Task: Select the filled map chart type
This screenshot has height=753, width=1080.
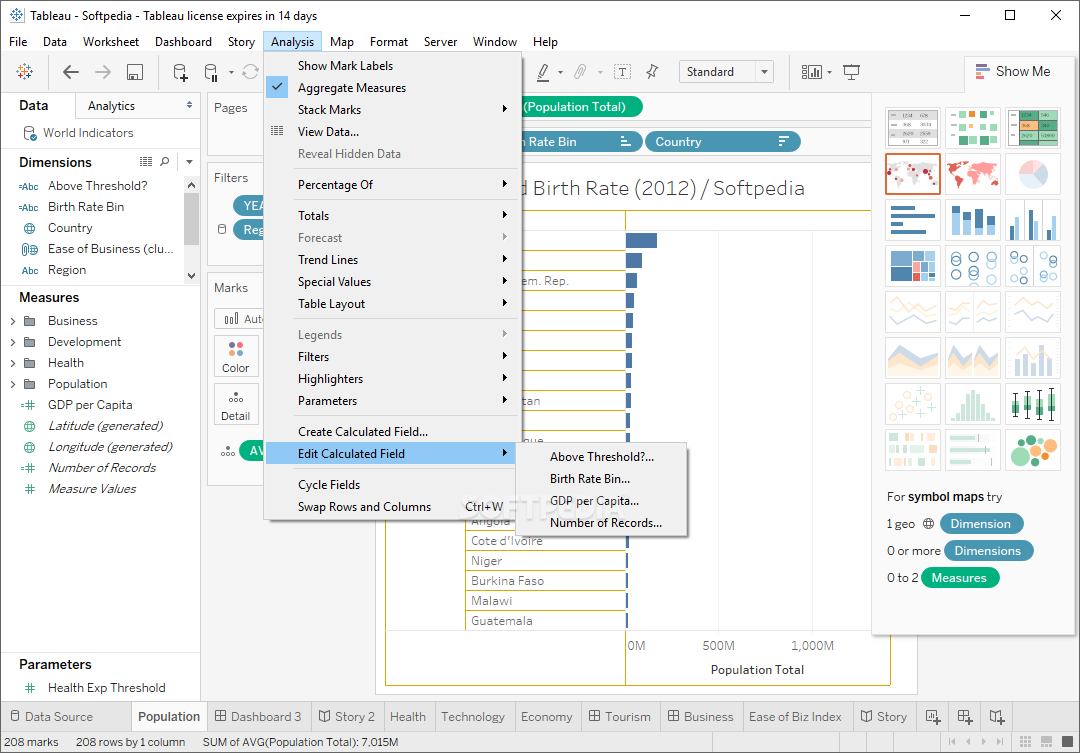Action: tap(973, 174)
